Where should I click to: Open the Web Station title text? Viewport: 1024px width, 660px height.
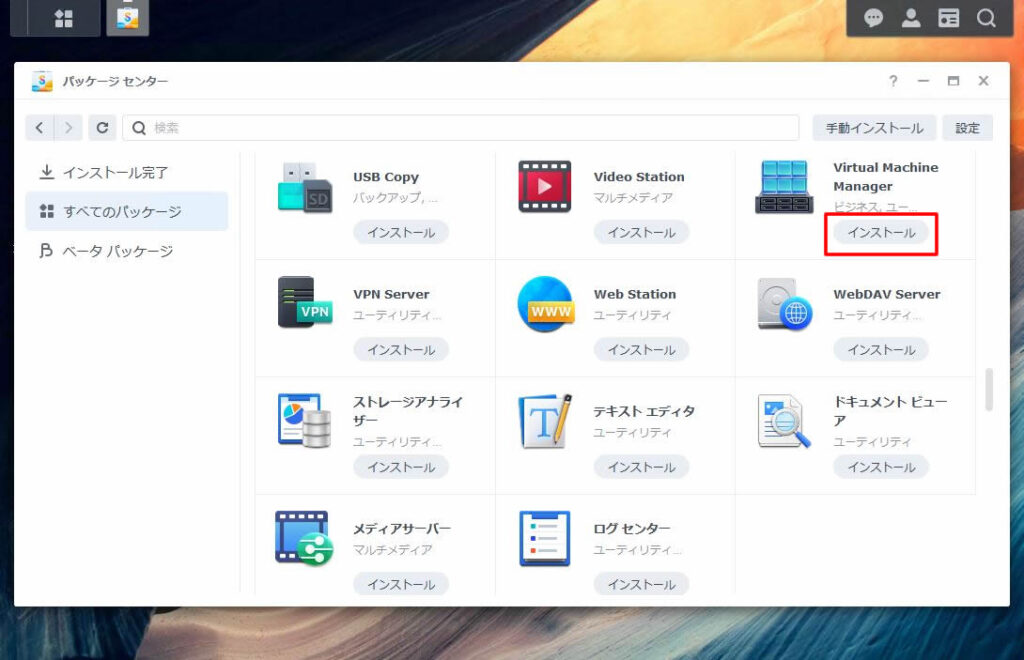[635, 294]
